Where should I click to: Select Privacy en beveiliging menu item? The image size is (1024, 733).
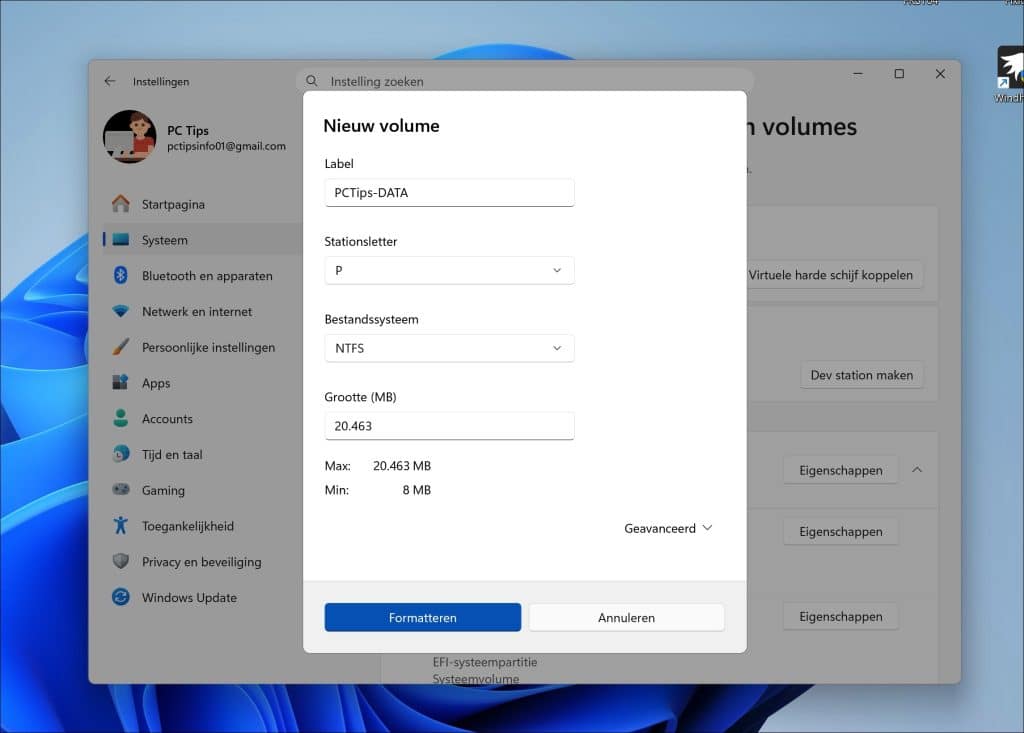pos(201,562)
